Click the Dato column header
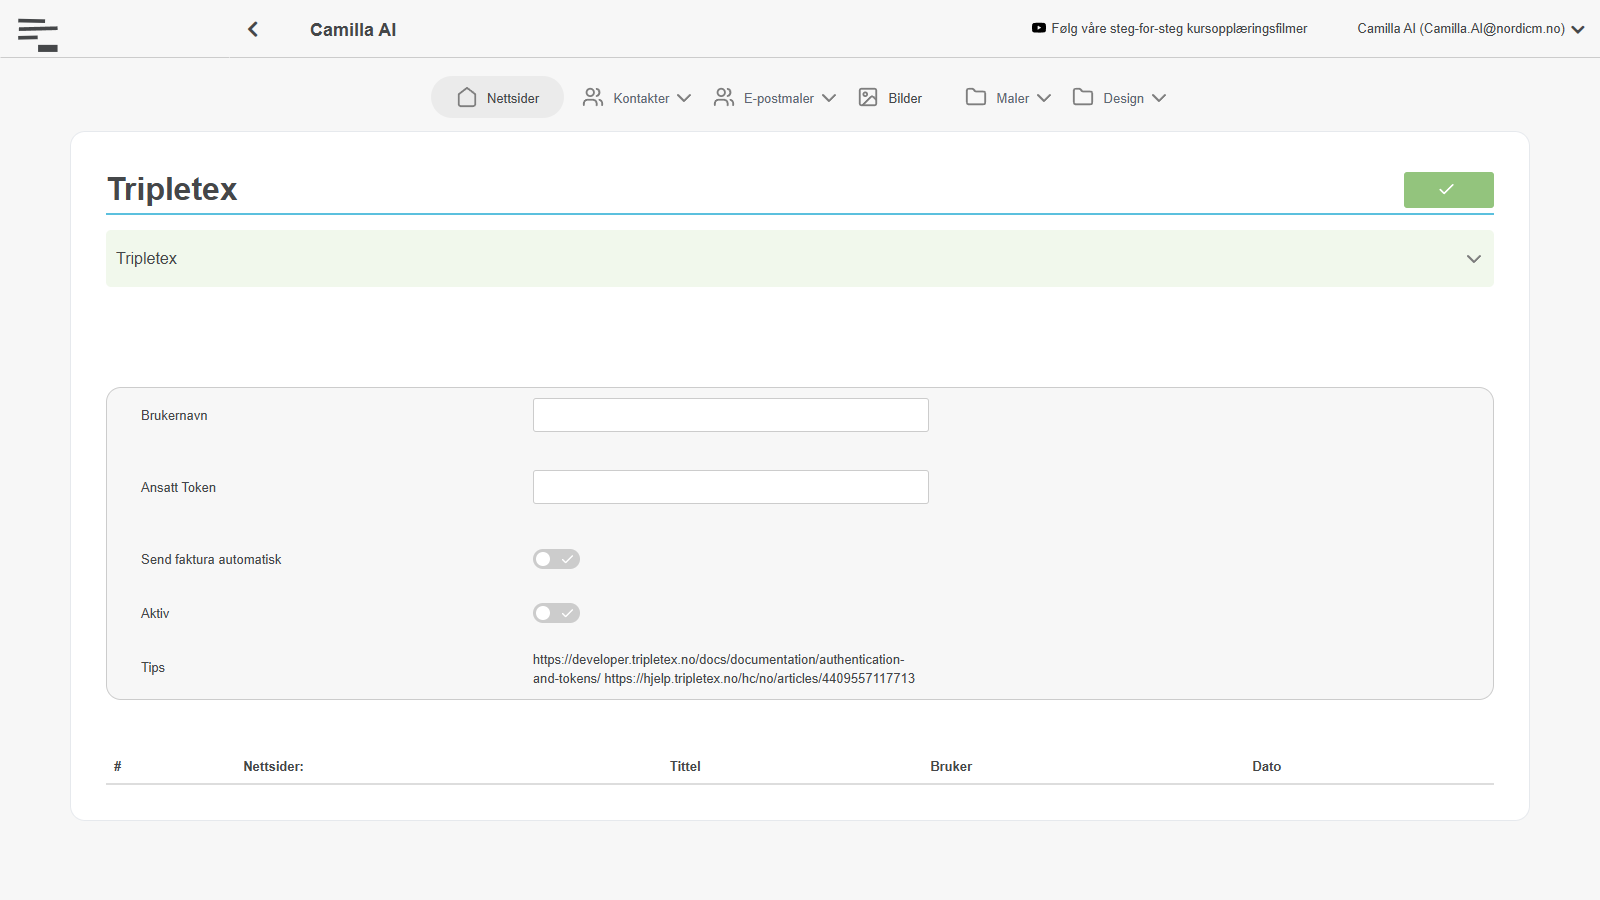 coord(1266,766)
